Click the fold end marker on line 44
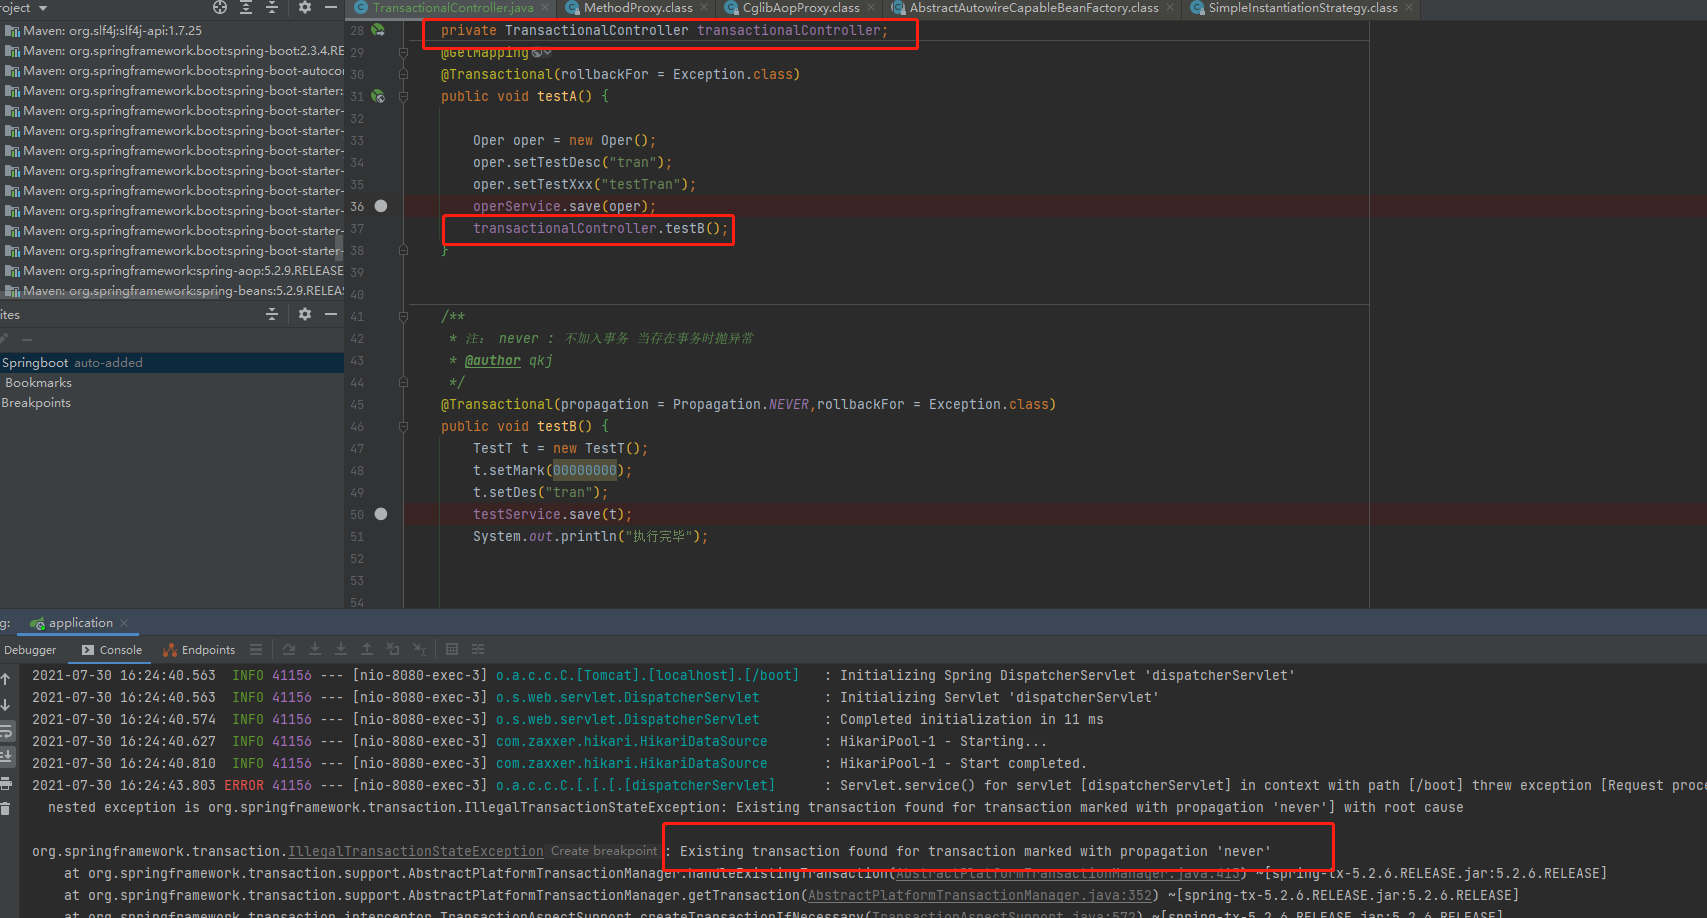Image resolution: width=1707 pixels, height=918 pixels. tap(403, 382)
